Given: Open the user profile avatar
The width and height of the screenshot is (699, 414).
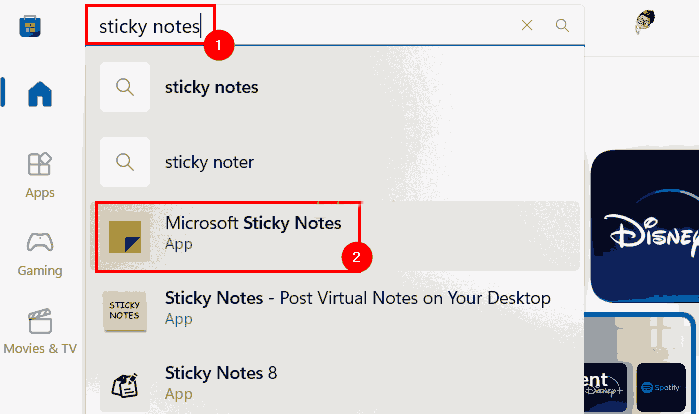Looking at the screenshot, I should click(645, 22).
